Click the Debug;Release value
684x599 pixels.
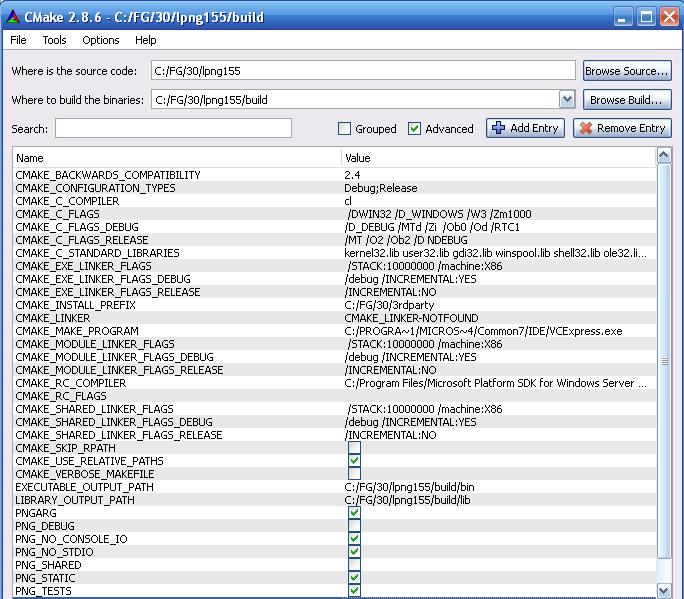pyautogui.click(x=380, y=188)
